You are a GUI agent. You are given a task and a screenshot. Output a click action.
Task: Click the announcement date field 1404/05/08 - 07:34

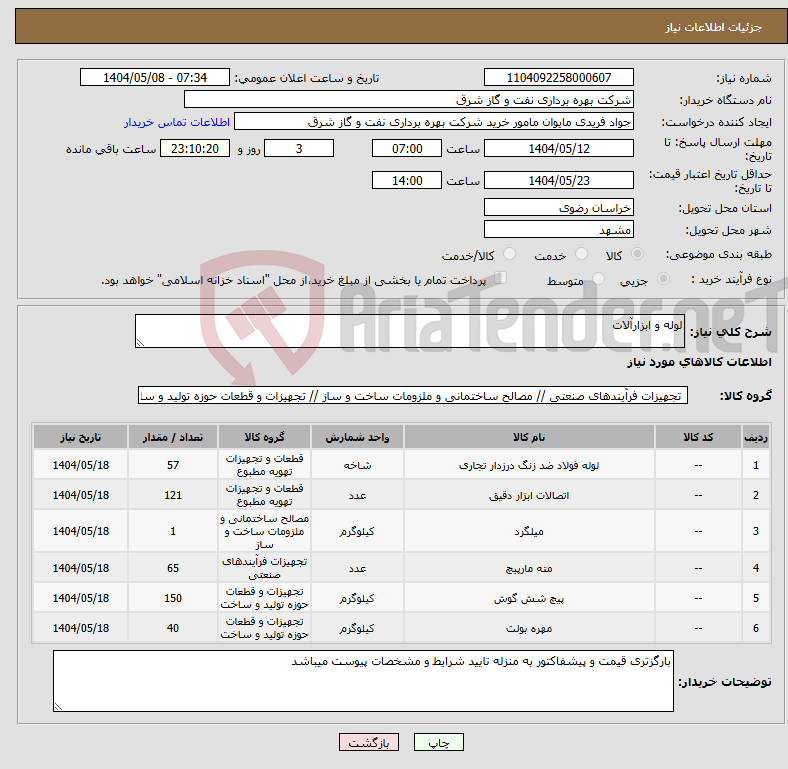point(155,77)
